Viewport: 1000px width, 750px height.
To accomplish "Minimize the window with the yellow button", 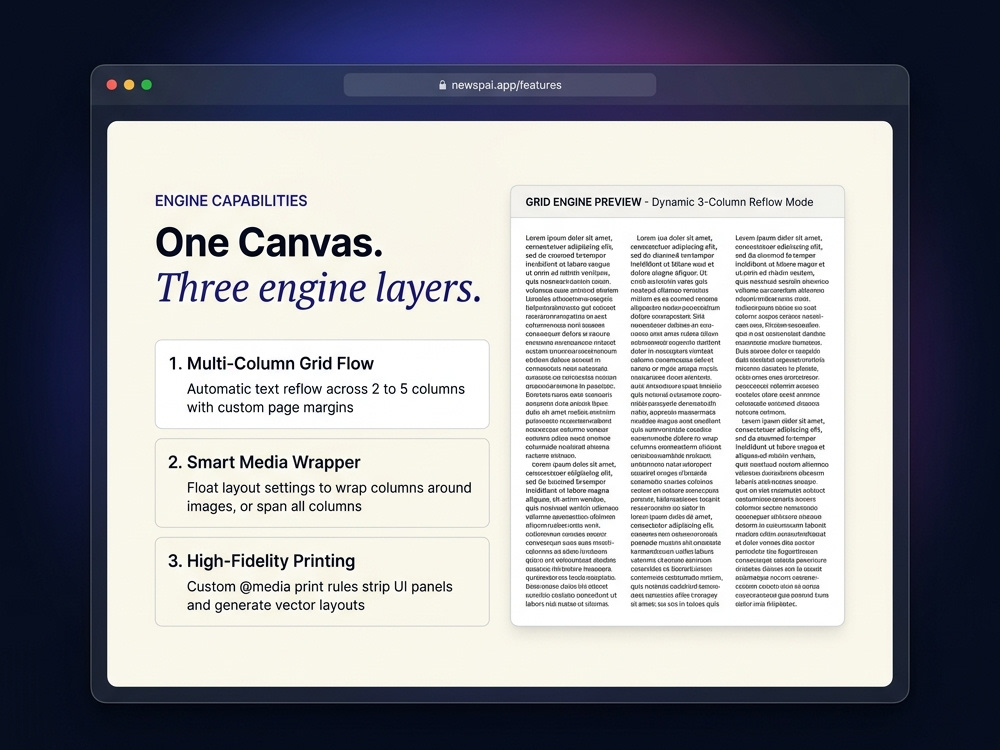I will pyautogui.click(x=129, y=85).
